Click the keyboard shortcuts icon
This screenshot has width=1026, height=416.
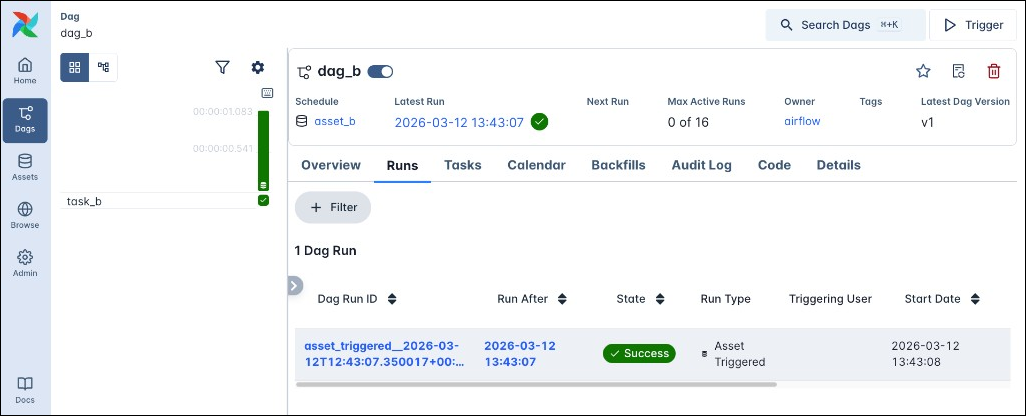pos(267,93)
